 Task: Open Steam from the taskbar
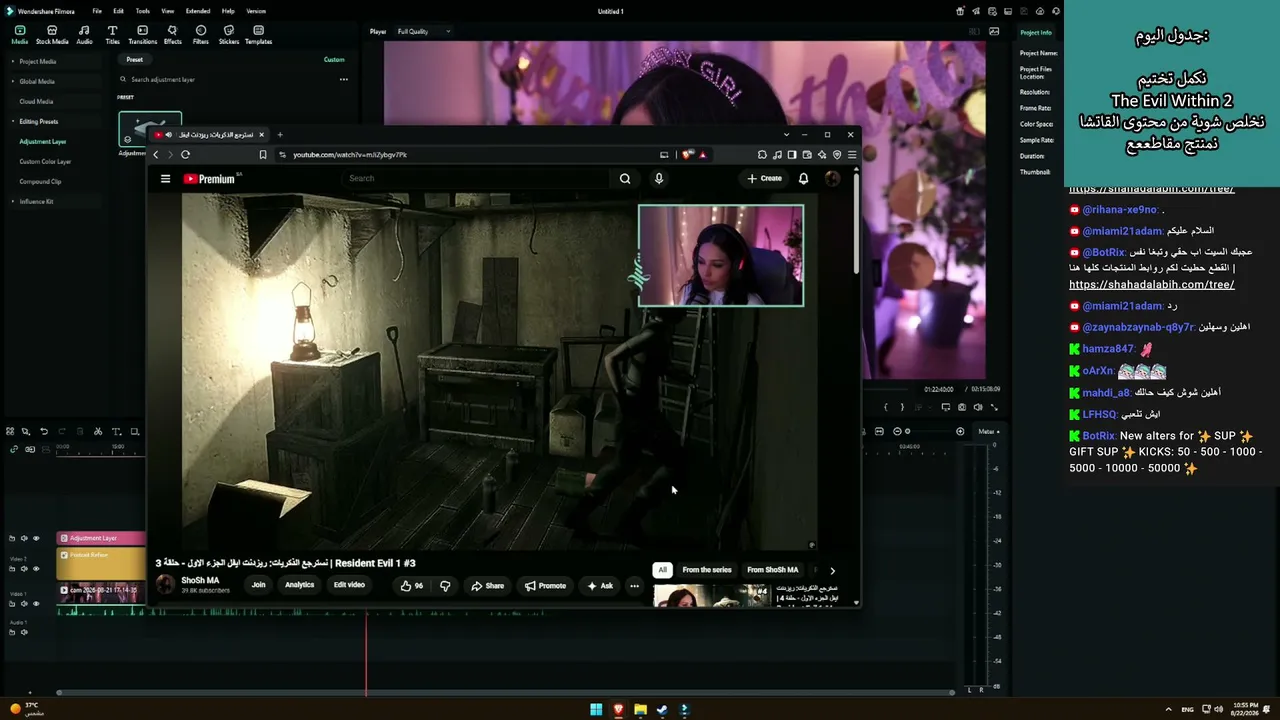(662, 710)
